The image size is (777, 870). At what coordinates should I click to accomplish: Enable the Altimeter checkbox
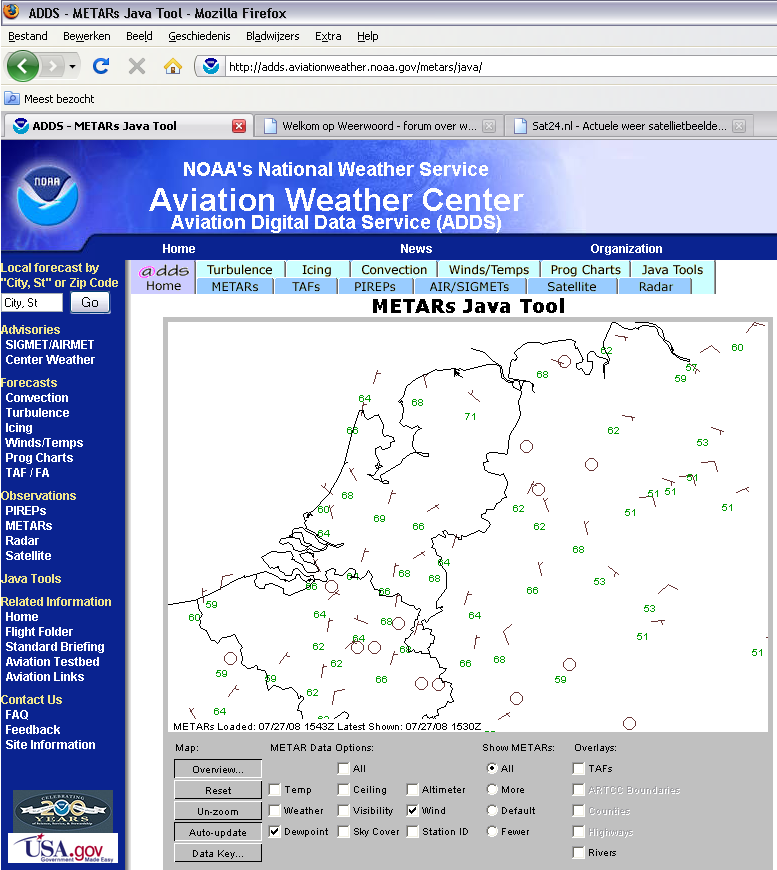(412, 790)
